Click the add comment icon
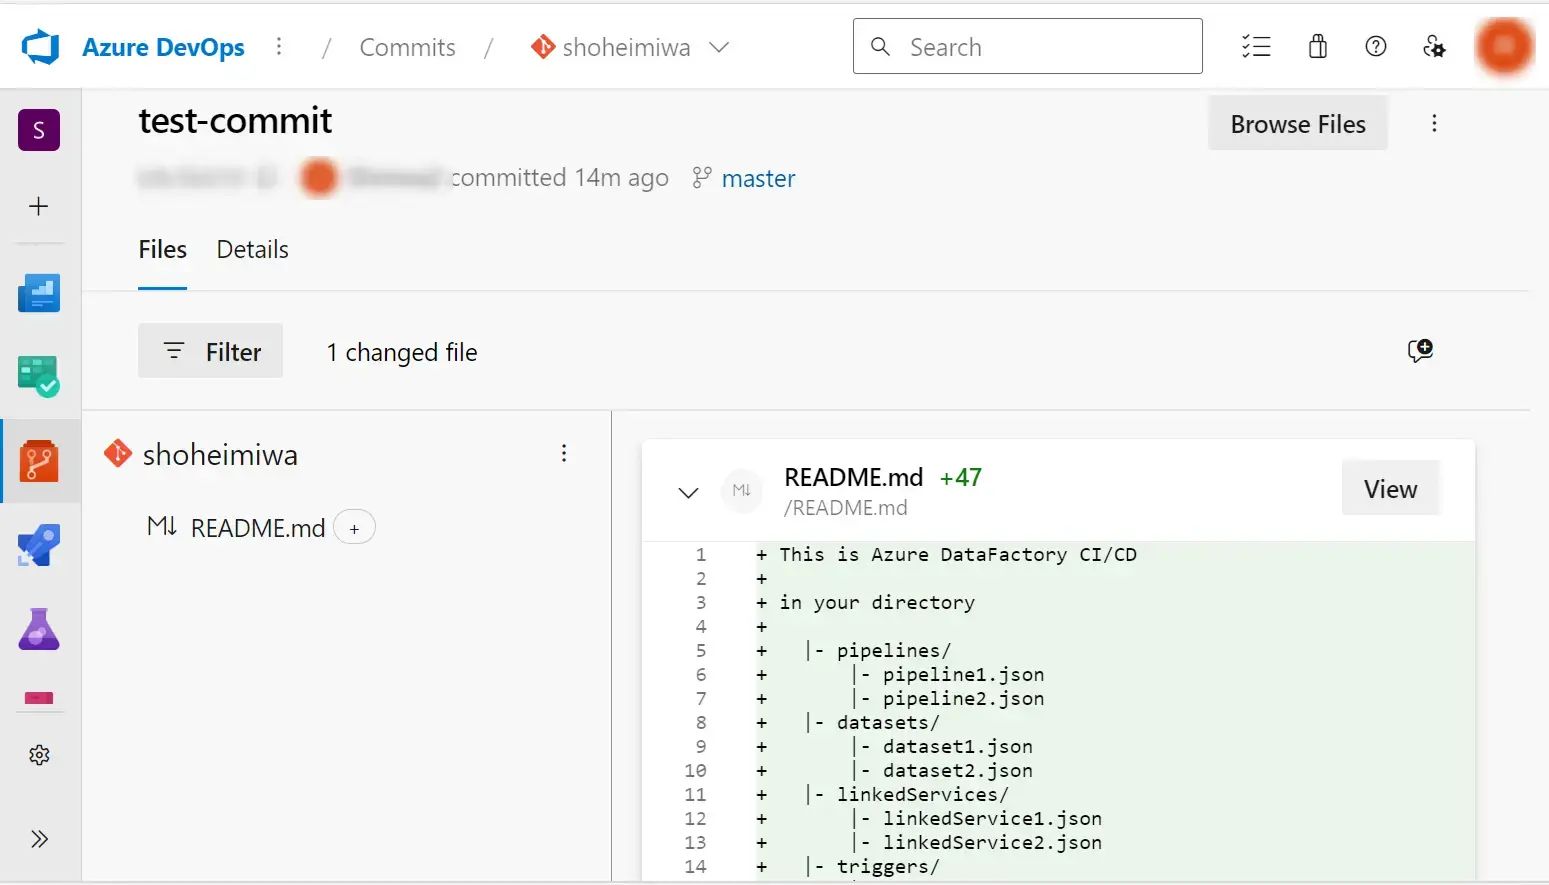1549x885 pixels. point(1420,350)
